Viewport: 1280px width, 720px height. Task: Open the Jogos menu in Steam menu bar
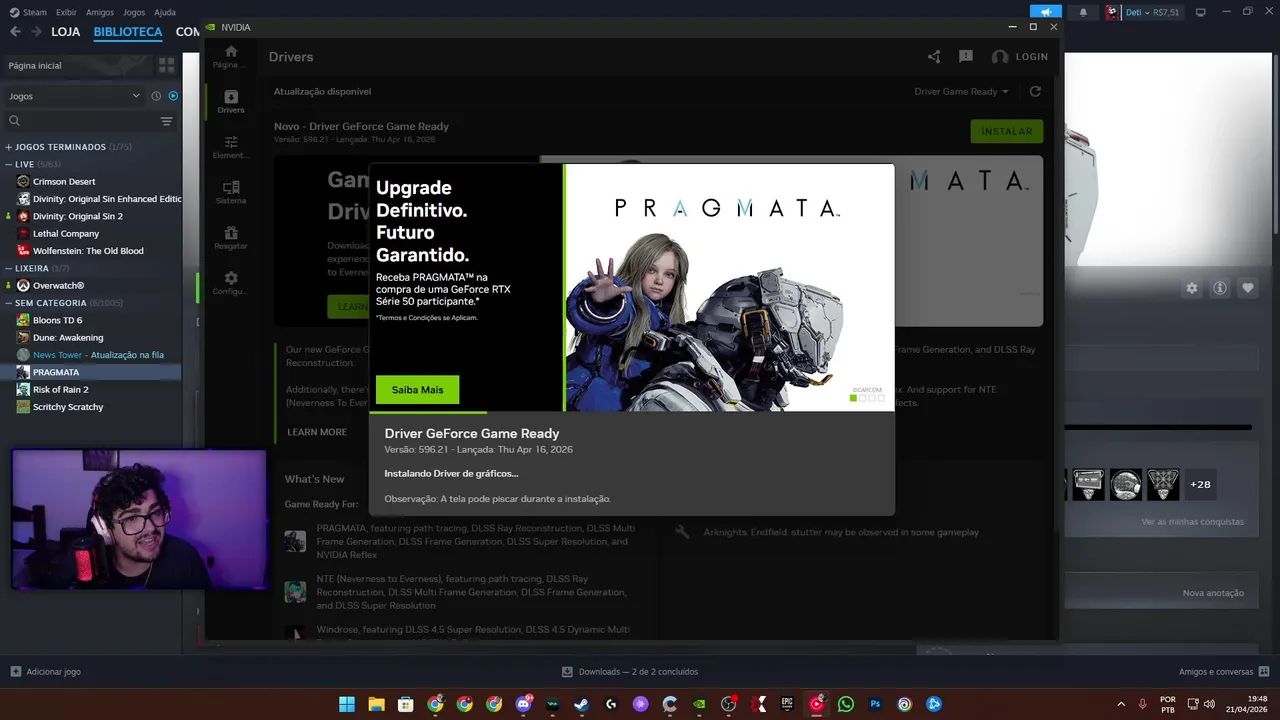pos(134,12)
